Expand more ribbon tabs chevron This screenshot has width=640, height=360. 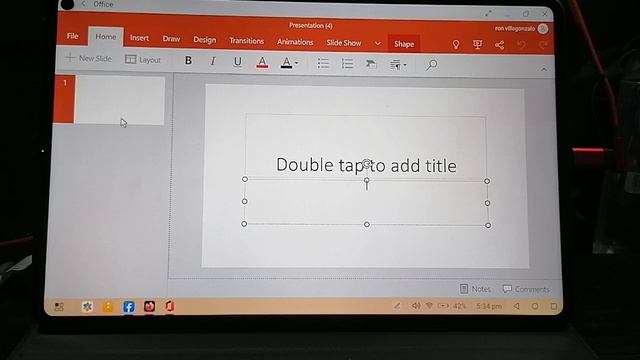(x=378, y=43)
